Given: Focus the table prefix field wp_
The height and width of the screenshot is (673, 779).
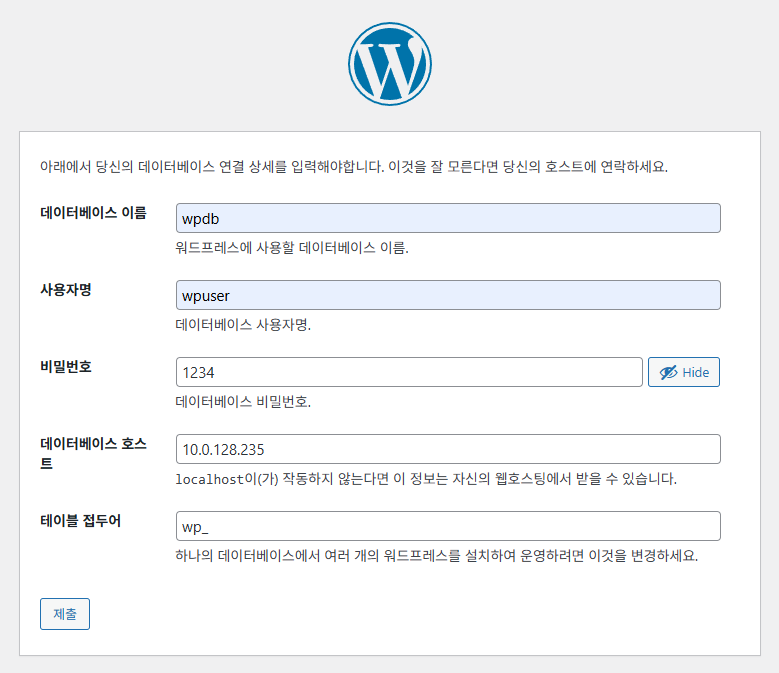Looking at the screenshot, I should [x=448, y=526].
